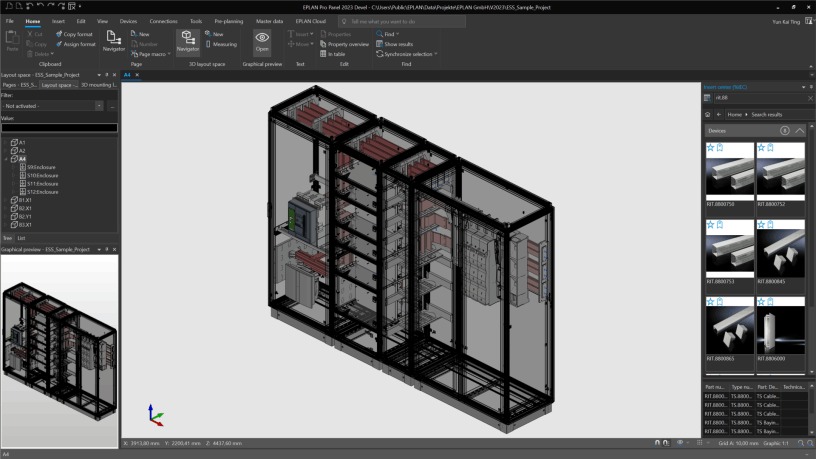Select S12:Enclosure in tree
816x459 pixels.
(43, 192)
